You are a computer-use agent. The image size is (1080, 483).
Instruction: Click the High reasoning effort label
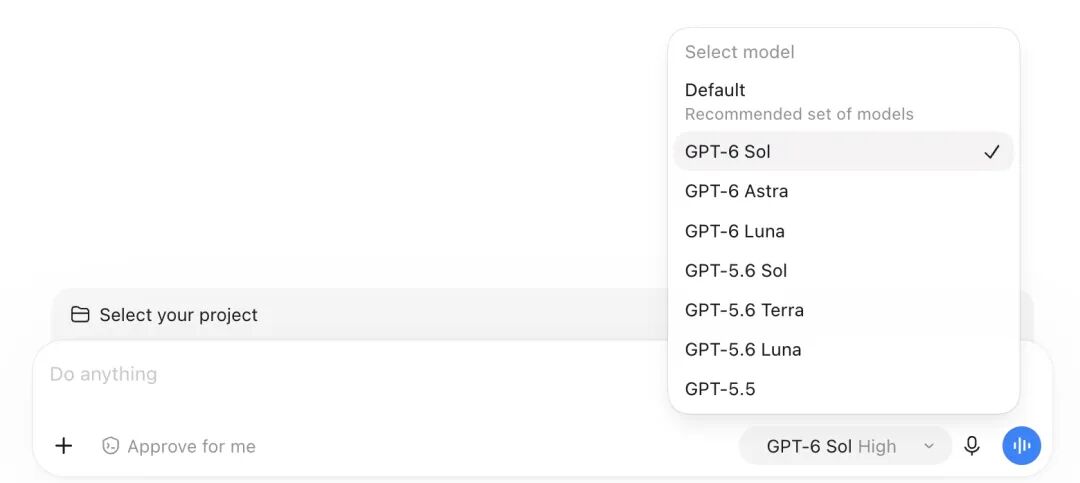tap(877, 446)
